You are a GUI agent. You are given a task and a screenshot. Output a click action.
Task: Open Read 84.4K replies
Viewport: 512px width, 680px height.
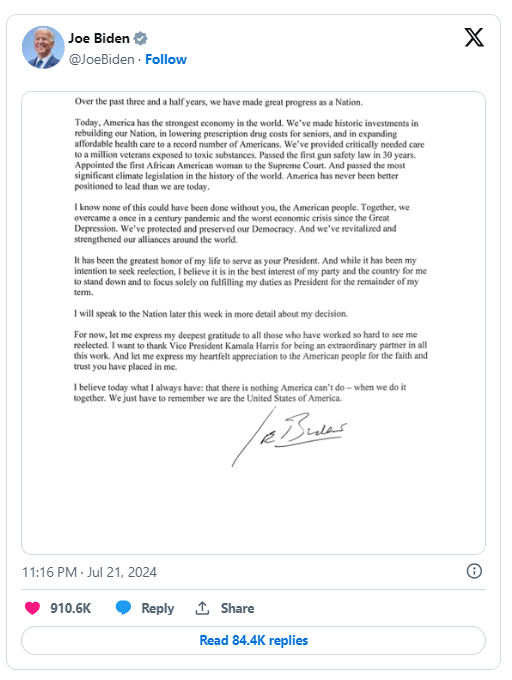253,640
